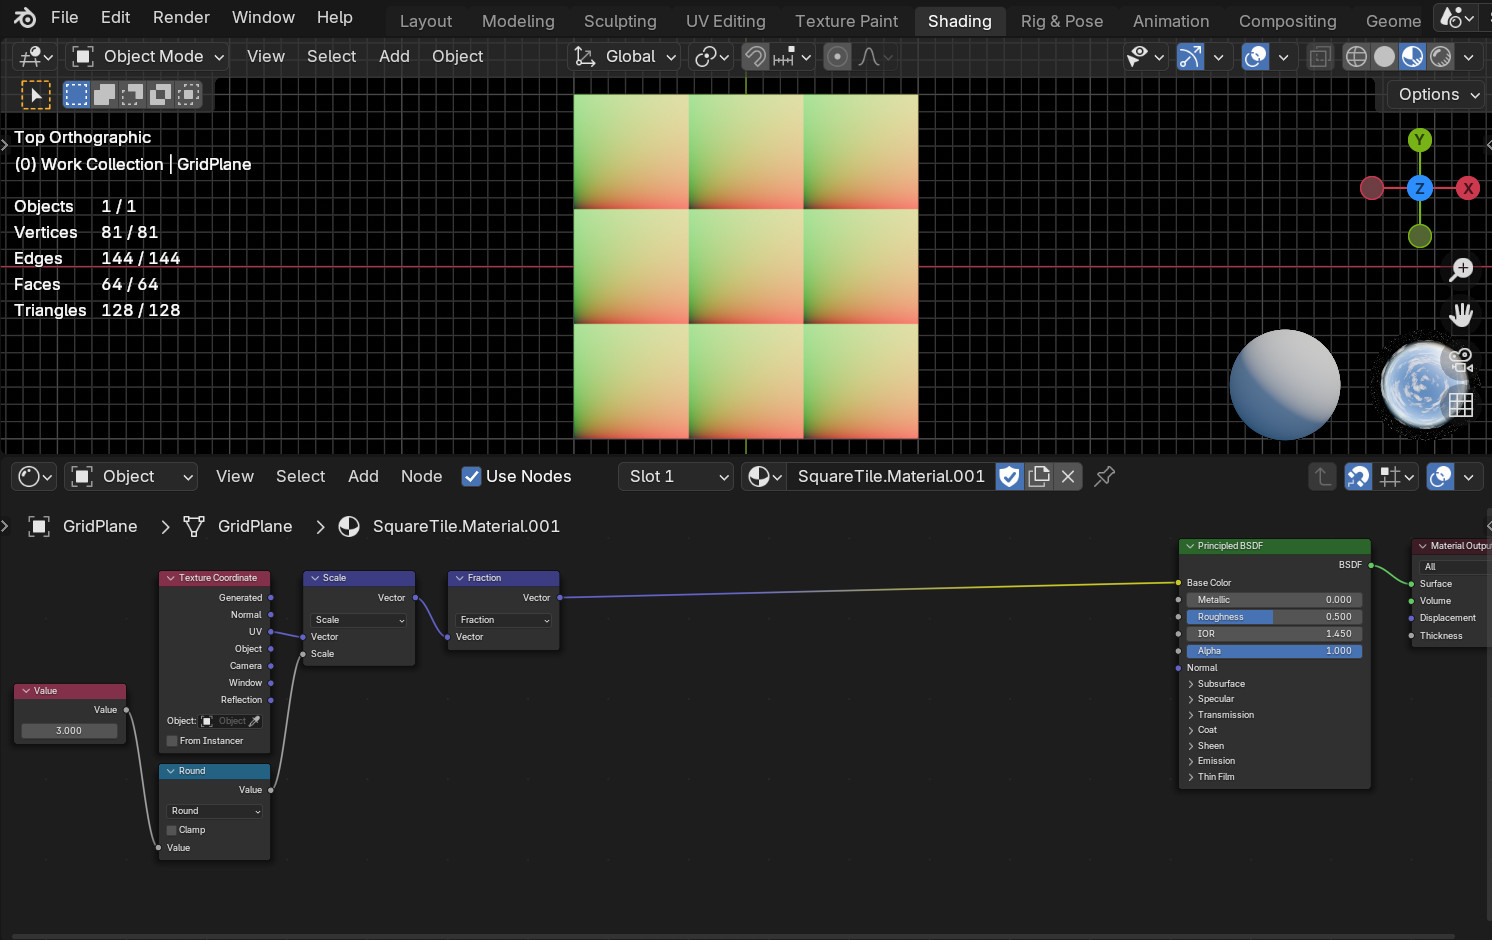The width and height of the screenshot is (1492, 940).
Task: Pin the node tree
Action: 1104,477
